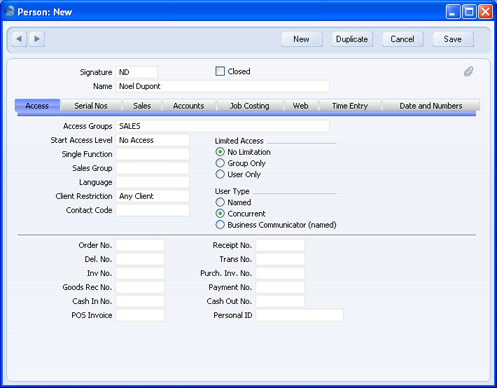Focus the Start Access Level field
Image resolution: width=497 pixels, height=388 pixels.
point(153,140)
